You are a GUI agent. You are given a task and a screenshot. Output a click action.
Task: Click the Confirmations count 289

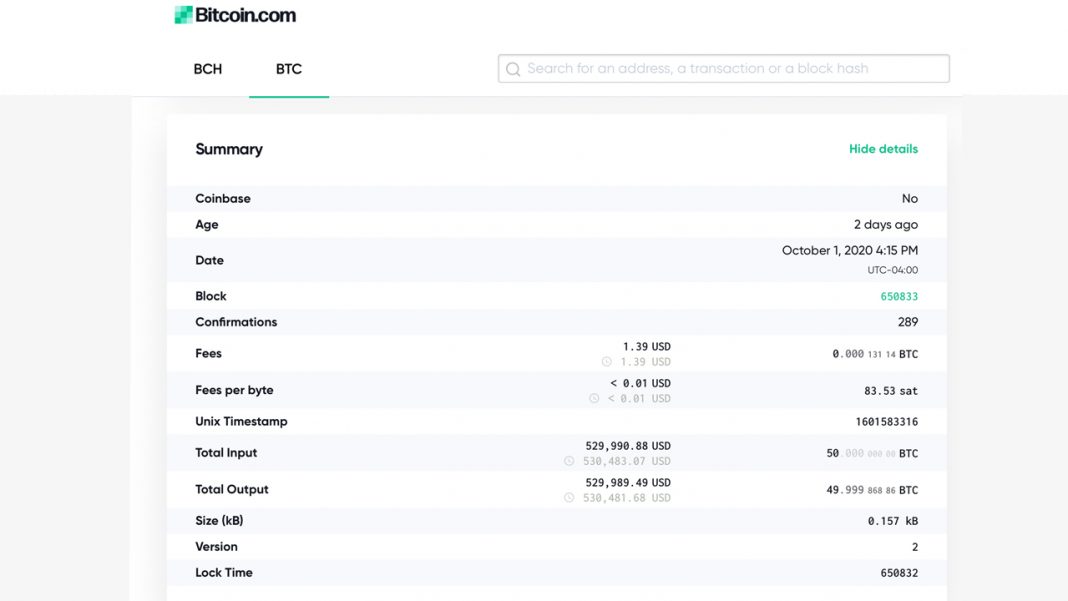907,322
